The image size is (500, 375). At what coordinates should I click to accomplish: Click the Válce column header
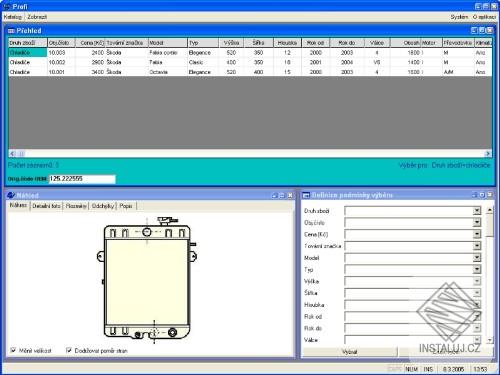click(x=377, y=43)
